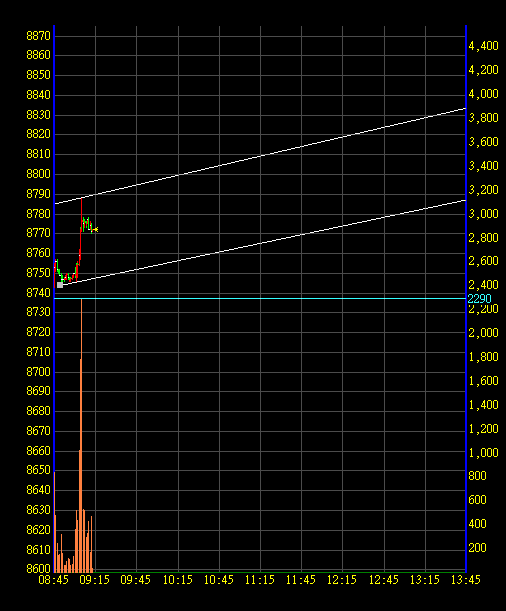
Task: Click the cyan 2290 value label
Action: (x=479, y=299)
